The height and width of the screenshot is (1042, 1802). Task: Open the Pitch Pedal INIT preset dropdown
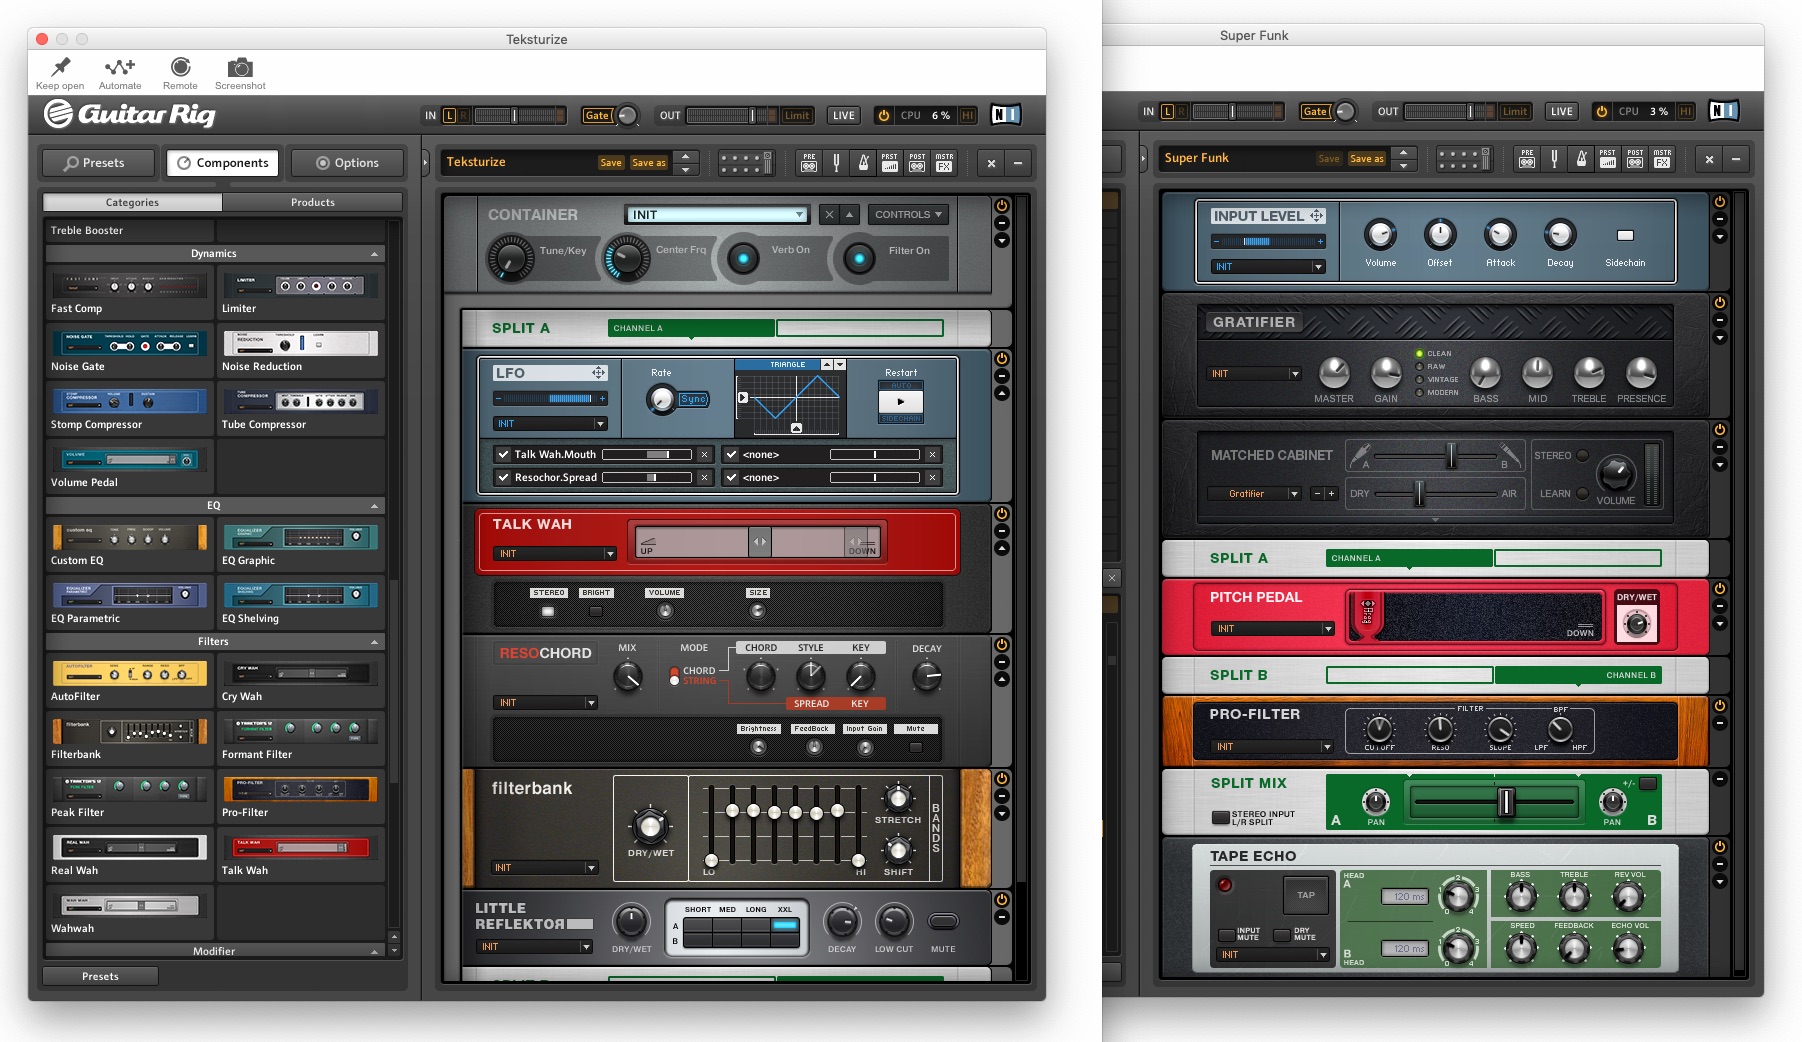(1272, 628)
